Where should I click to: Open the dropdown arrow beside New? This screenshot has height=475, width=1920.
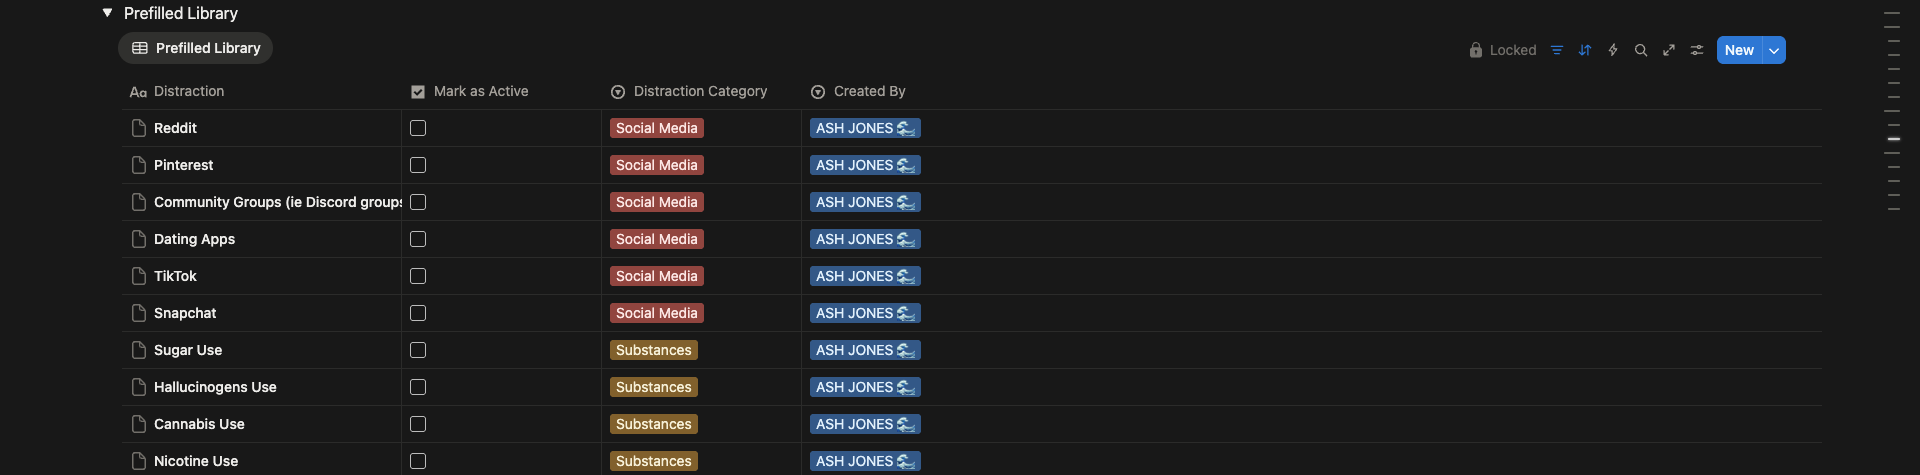tap(1774, 50)
